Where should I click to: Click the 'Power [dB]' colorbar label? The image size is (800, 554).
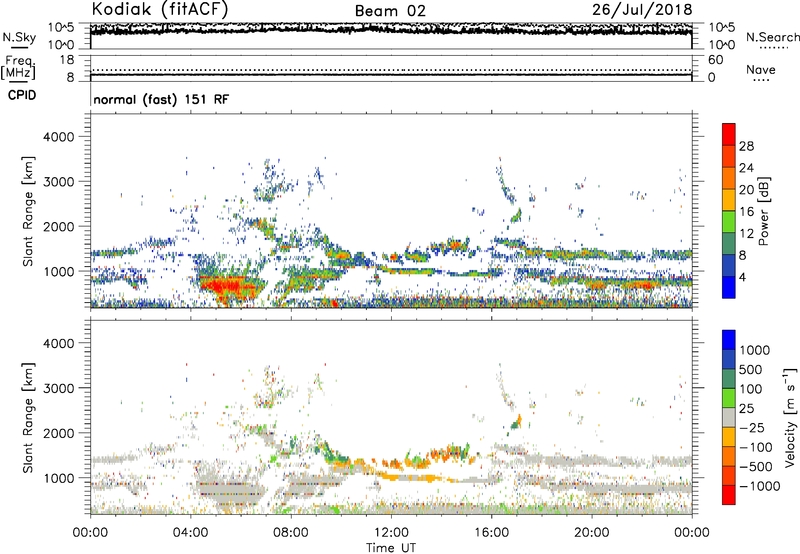point(764,211)
